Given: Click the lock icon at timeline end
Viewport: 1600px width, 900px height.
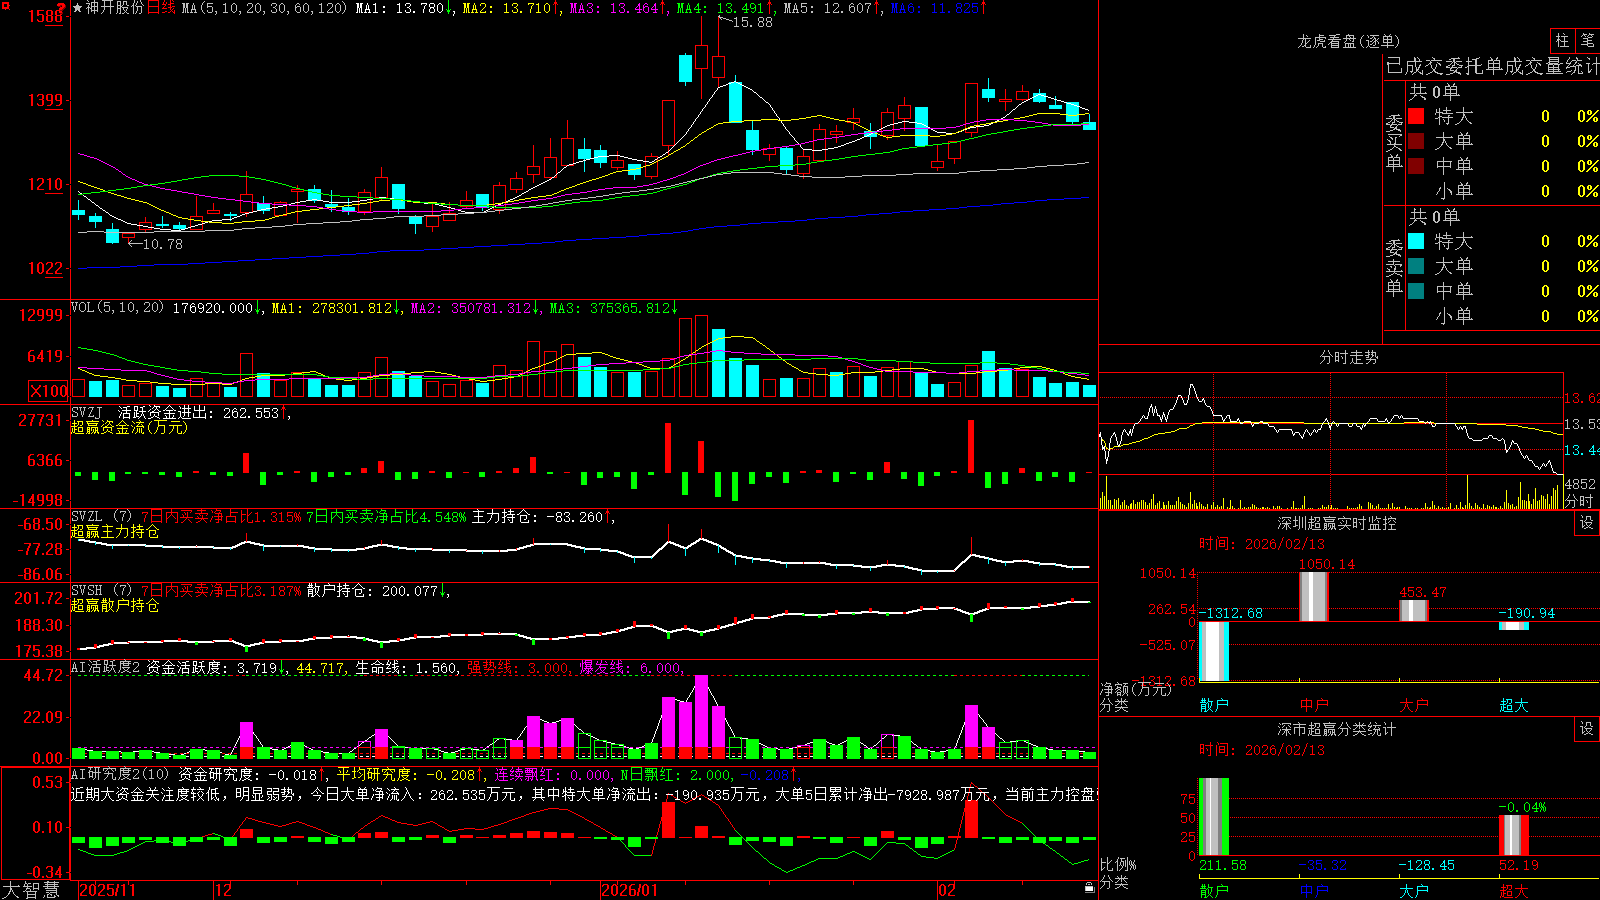Looking at the screenshot, I should 1090,888.
